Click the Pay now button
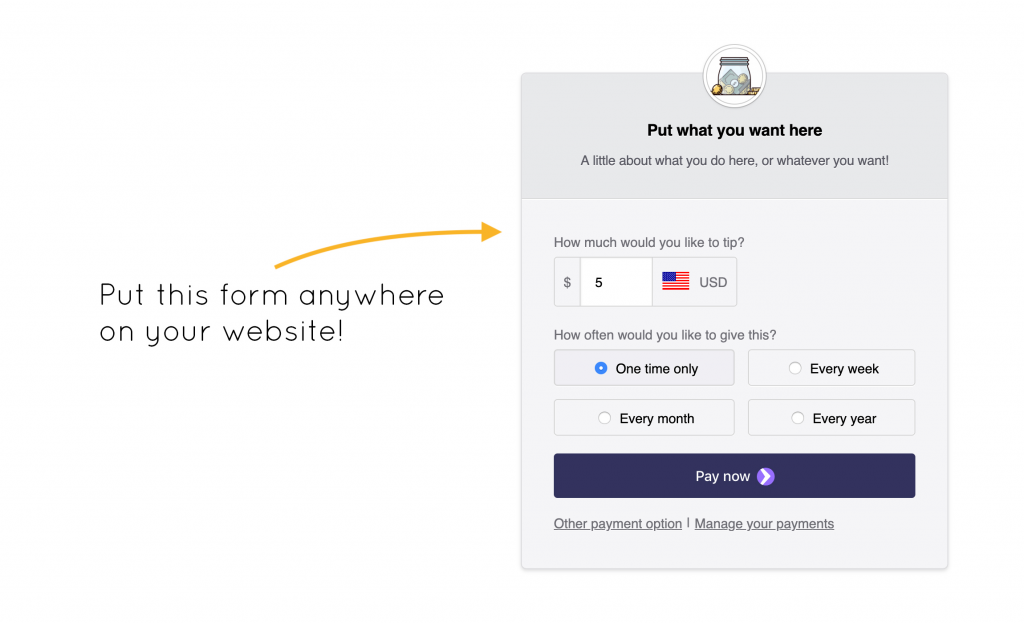The width and height of the screenshot is (1024, 623). click(734, 476)
